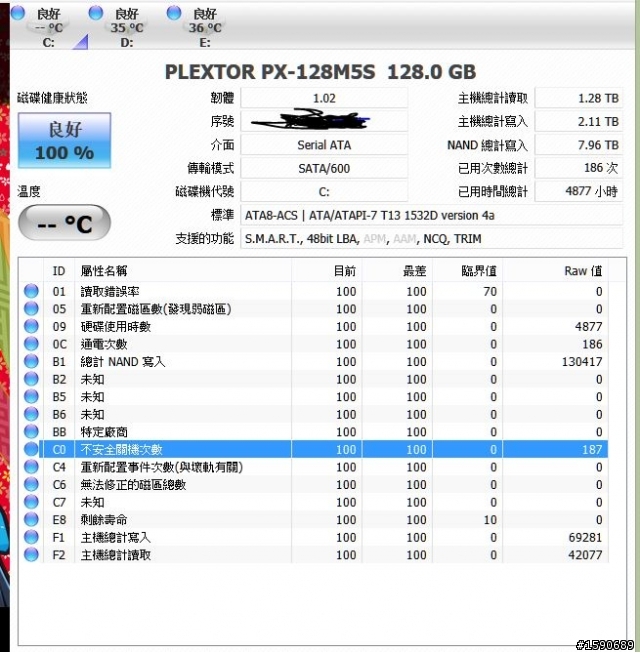Image resolution: width=640 pixels, height=653 pixels.
Task: Click the health status 良好 100 % button
Action: (65, 141)
